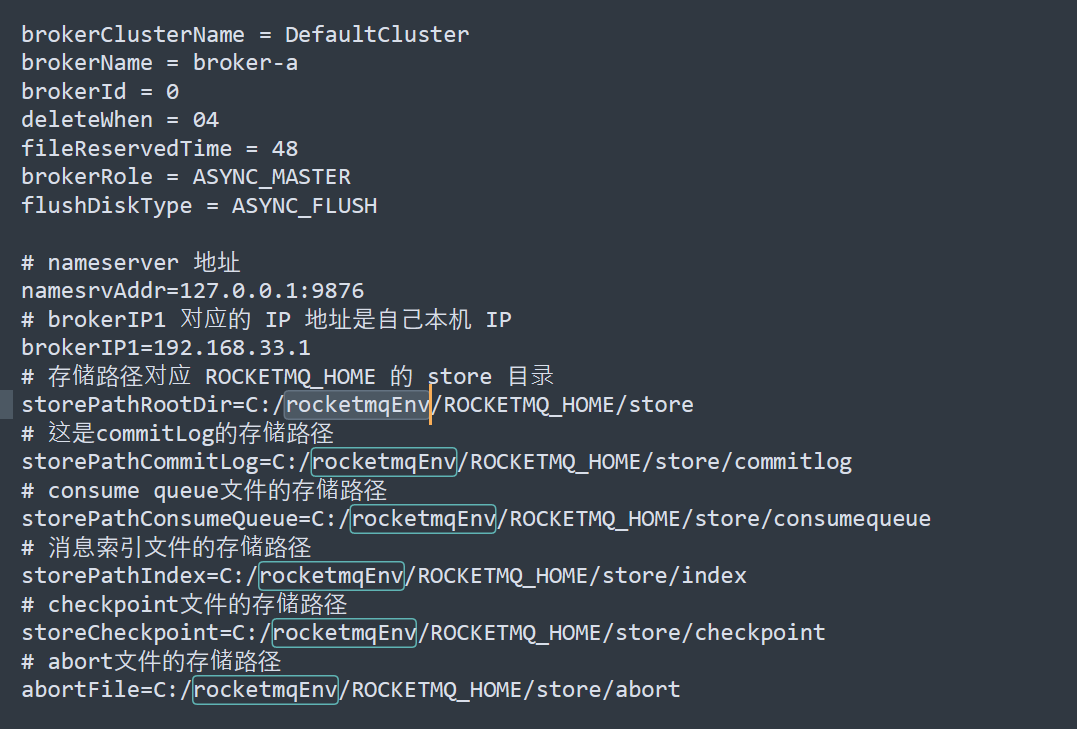Image resolution: width=1077 pixels, height=729 pixels.
Task: Click ASYNC_MASTER in the brokerRole line
Action: (x=271, y=177)
